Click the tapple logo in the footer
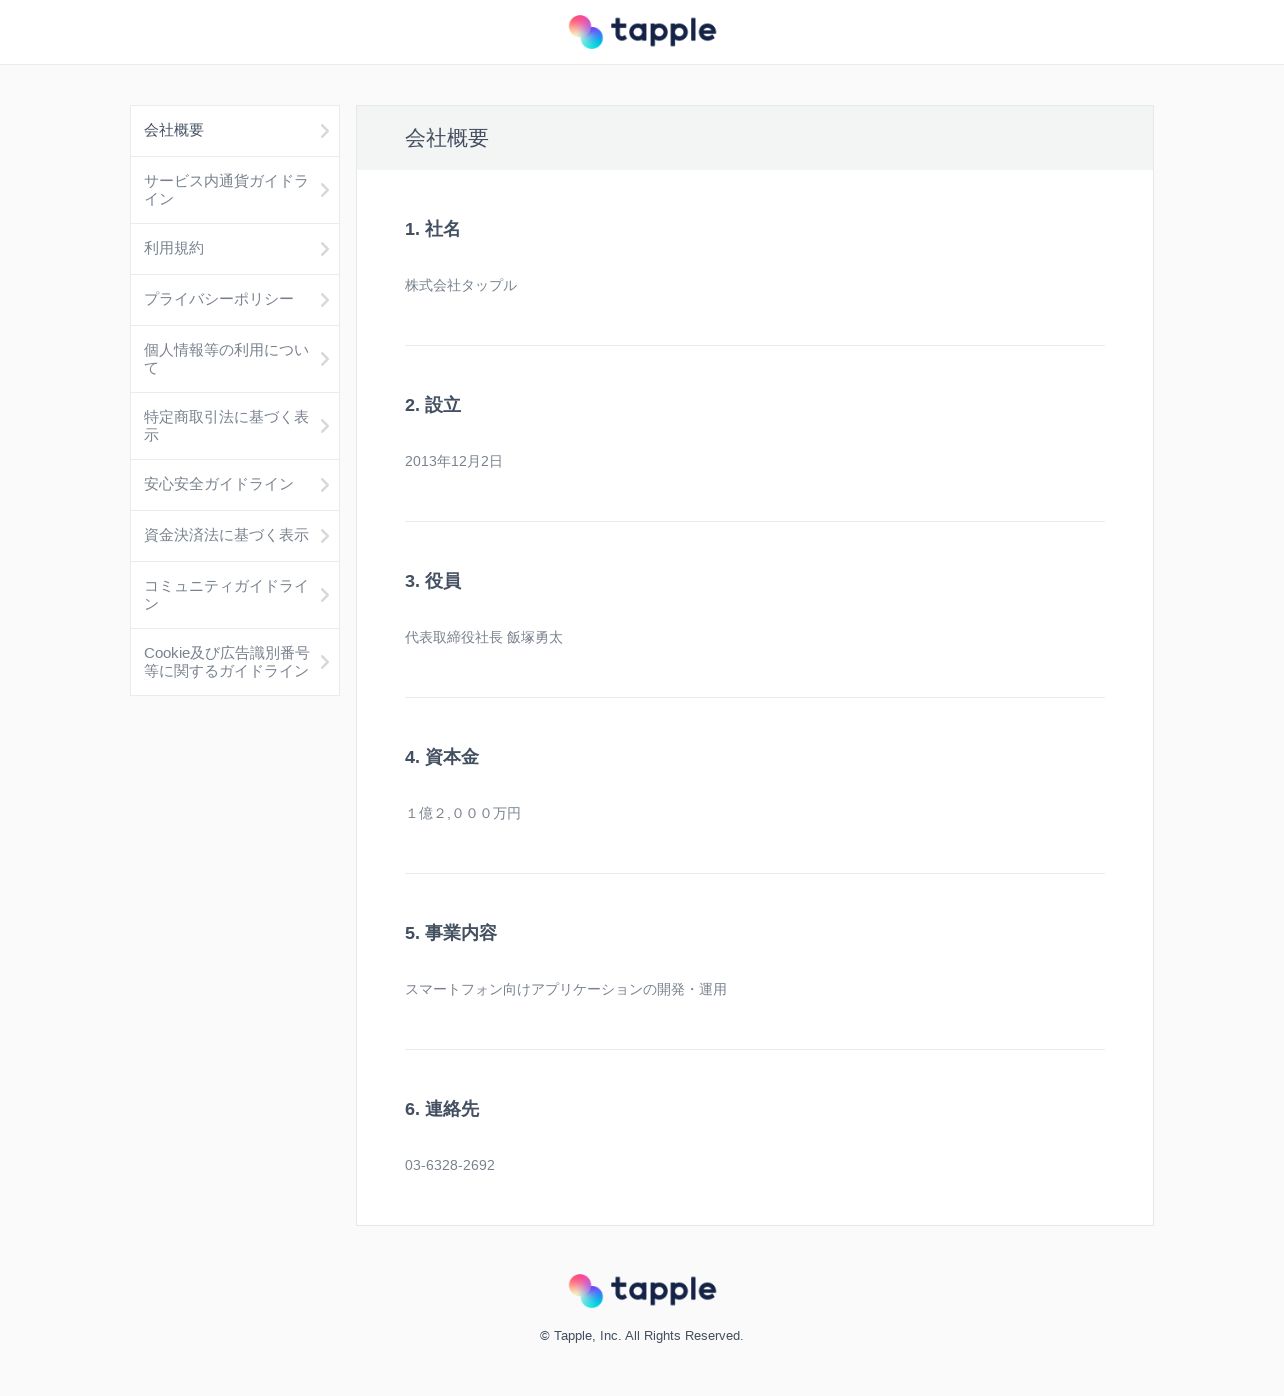 pyautogui.click(x=642, y=1291)
